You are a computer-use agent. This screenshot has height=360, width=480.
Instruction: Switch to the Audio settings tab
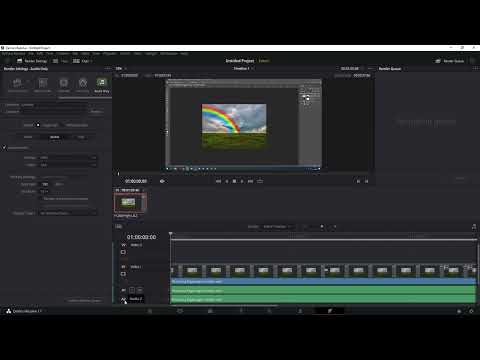pos(55,137)
